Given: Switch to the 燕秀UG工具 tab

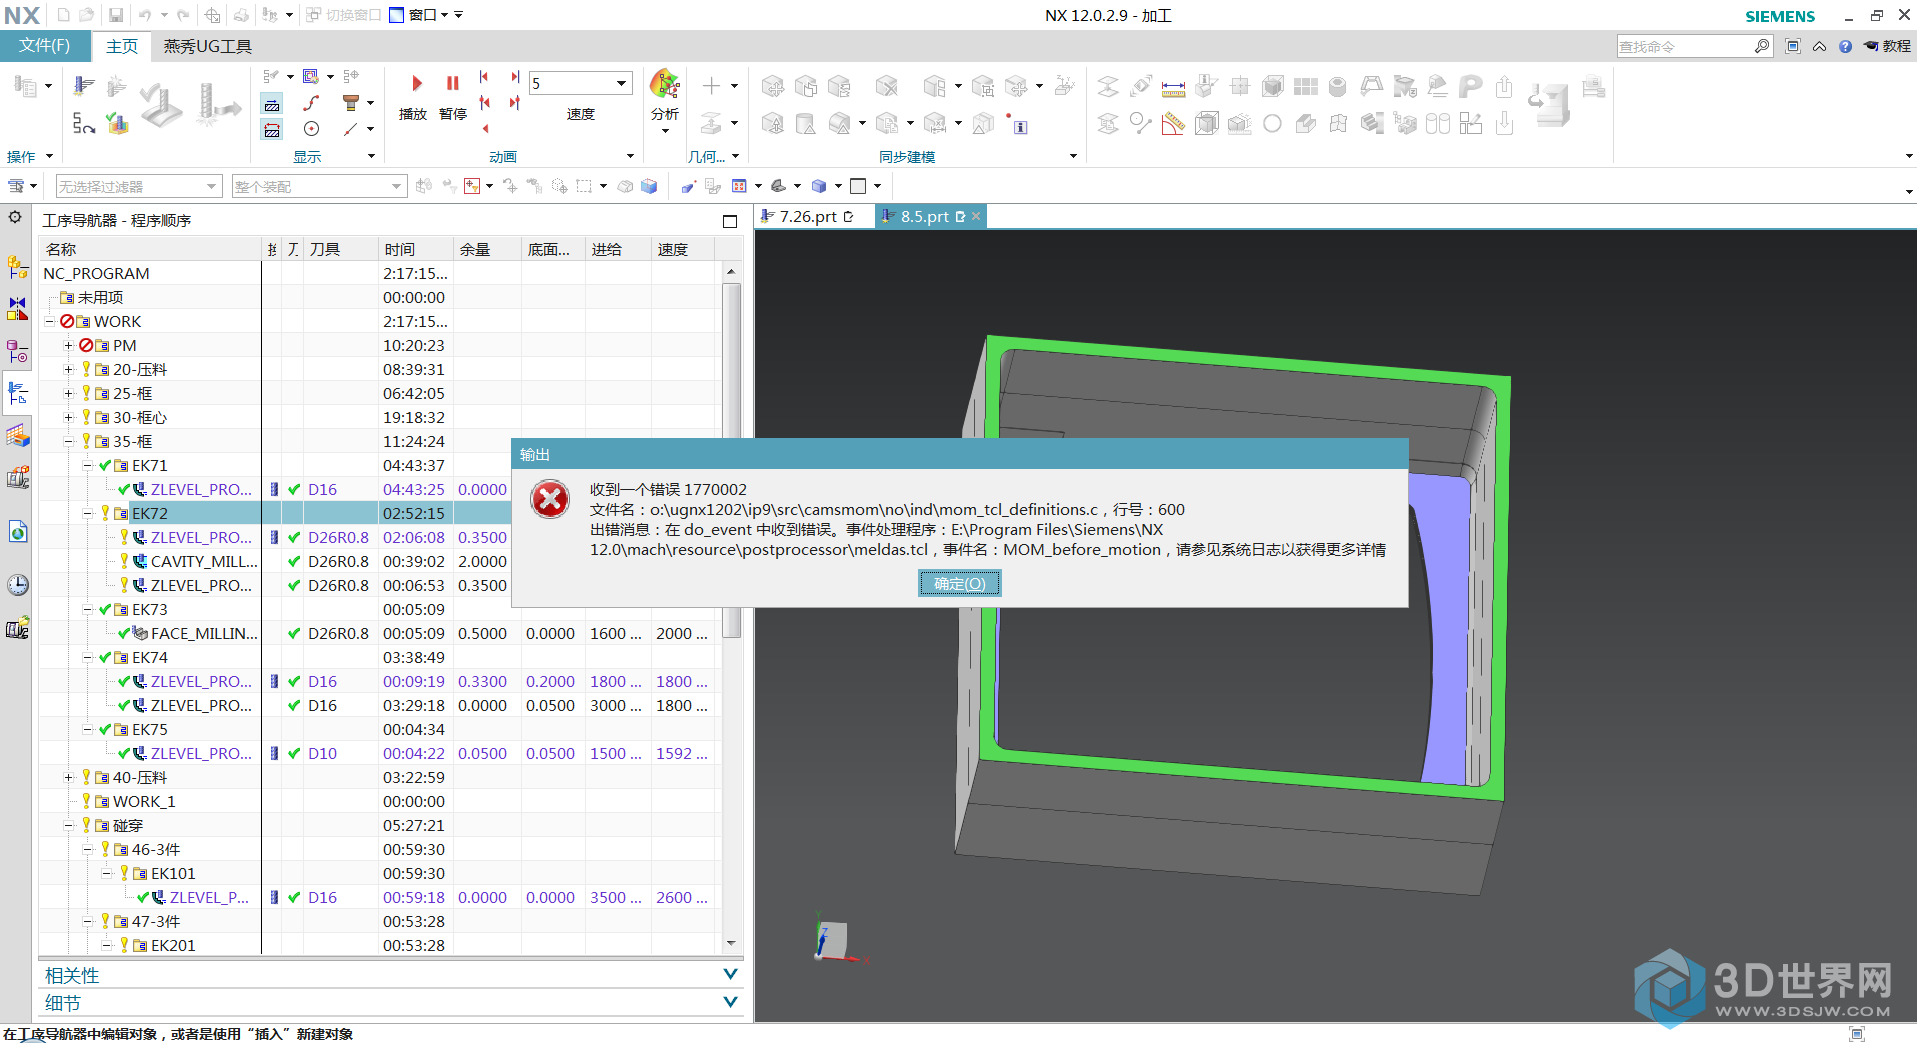Looking at the screenshot, I should pyautogui.click(x=208, y=46).
